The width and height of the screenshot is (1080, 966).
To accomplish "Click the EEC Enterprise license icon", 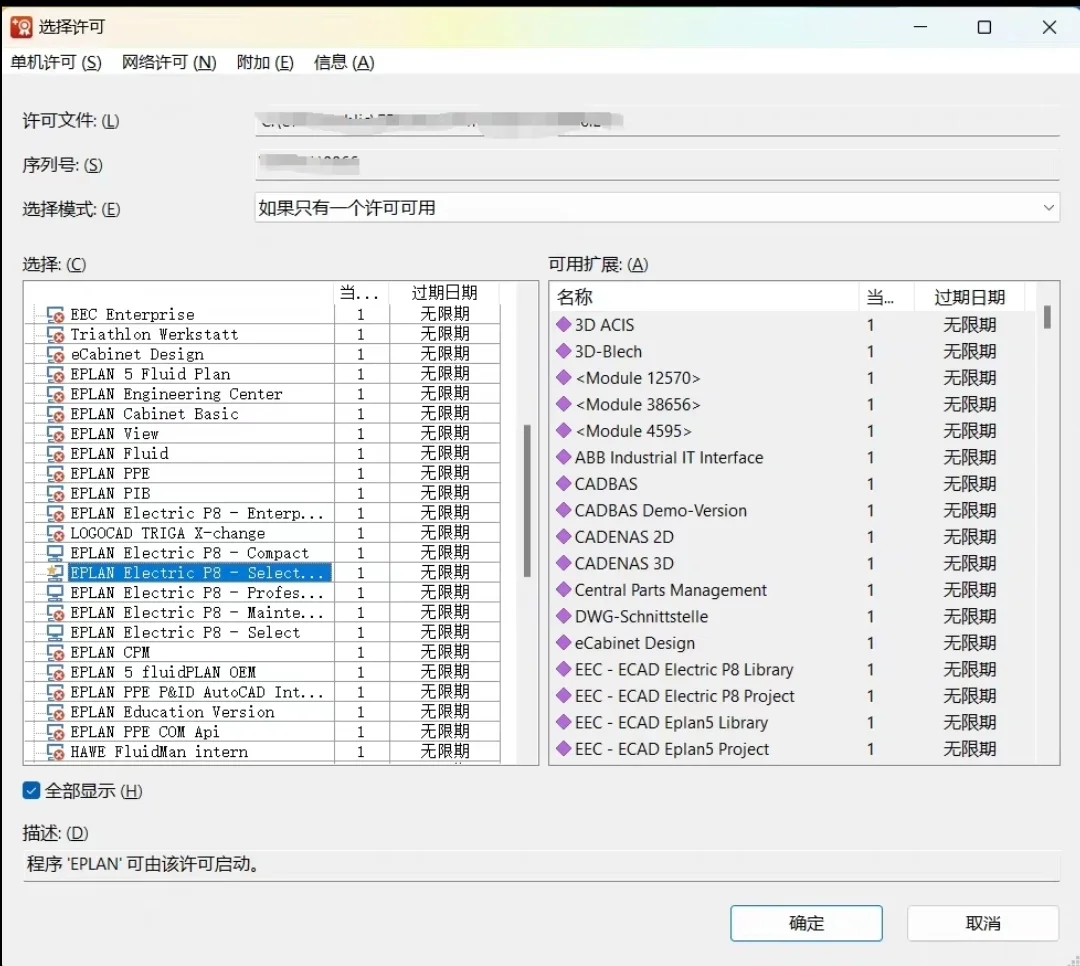I will pos(55,314).
